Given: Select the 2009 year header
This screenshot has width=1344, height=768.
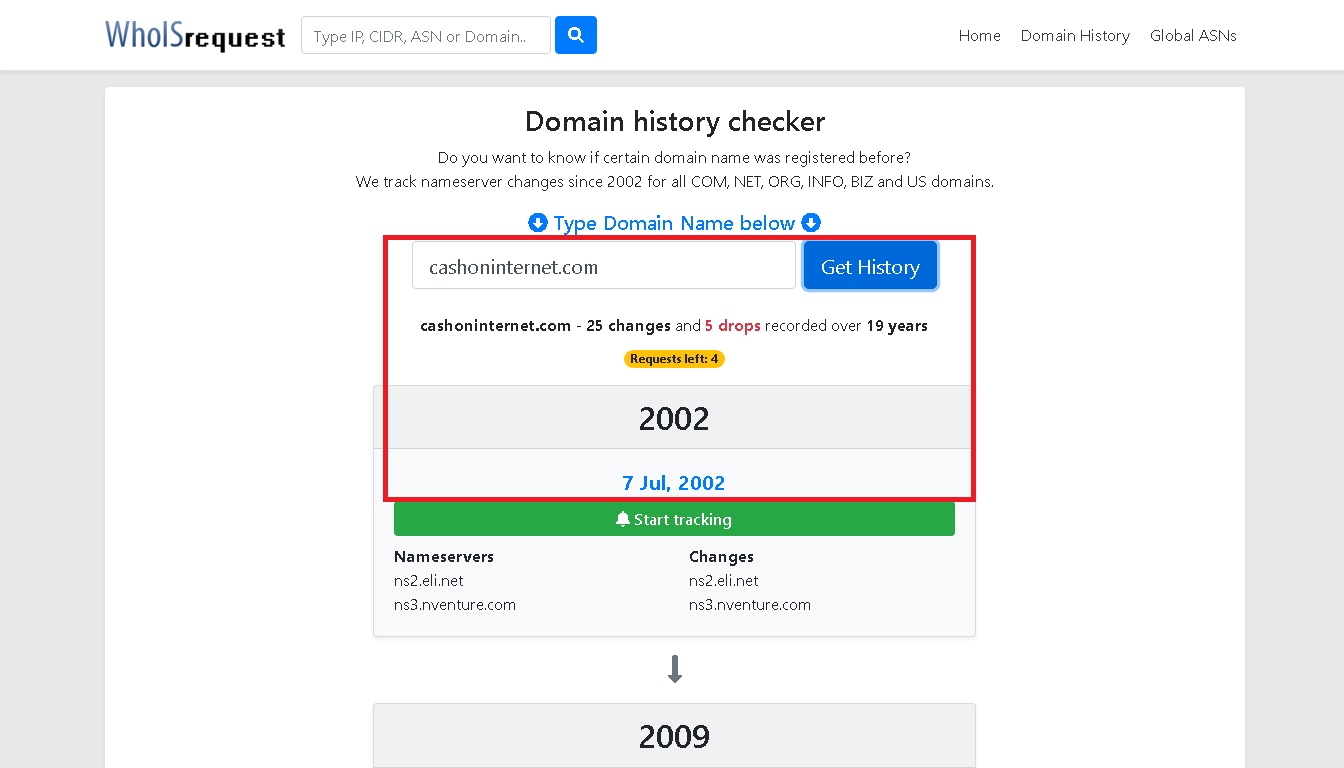Looking at the screenshot, I should tap(674, 736).
